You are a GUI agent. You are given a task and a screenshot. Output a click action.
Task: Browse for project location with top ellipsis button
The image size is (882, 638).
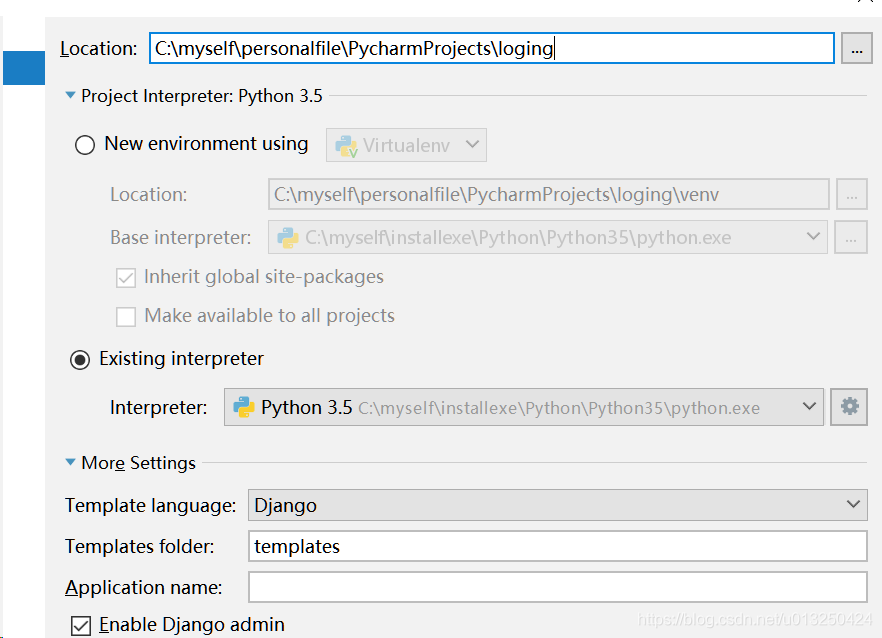click(857, 48)
